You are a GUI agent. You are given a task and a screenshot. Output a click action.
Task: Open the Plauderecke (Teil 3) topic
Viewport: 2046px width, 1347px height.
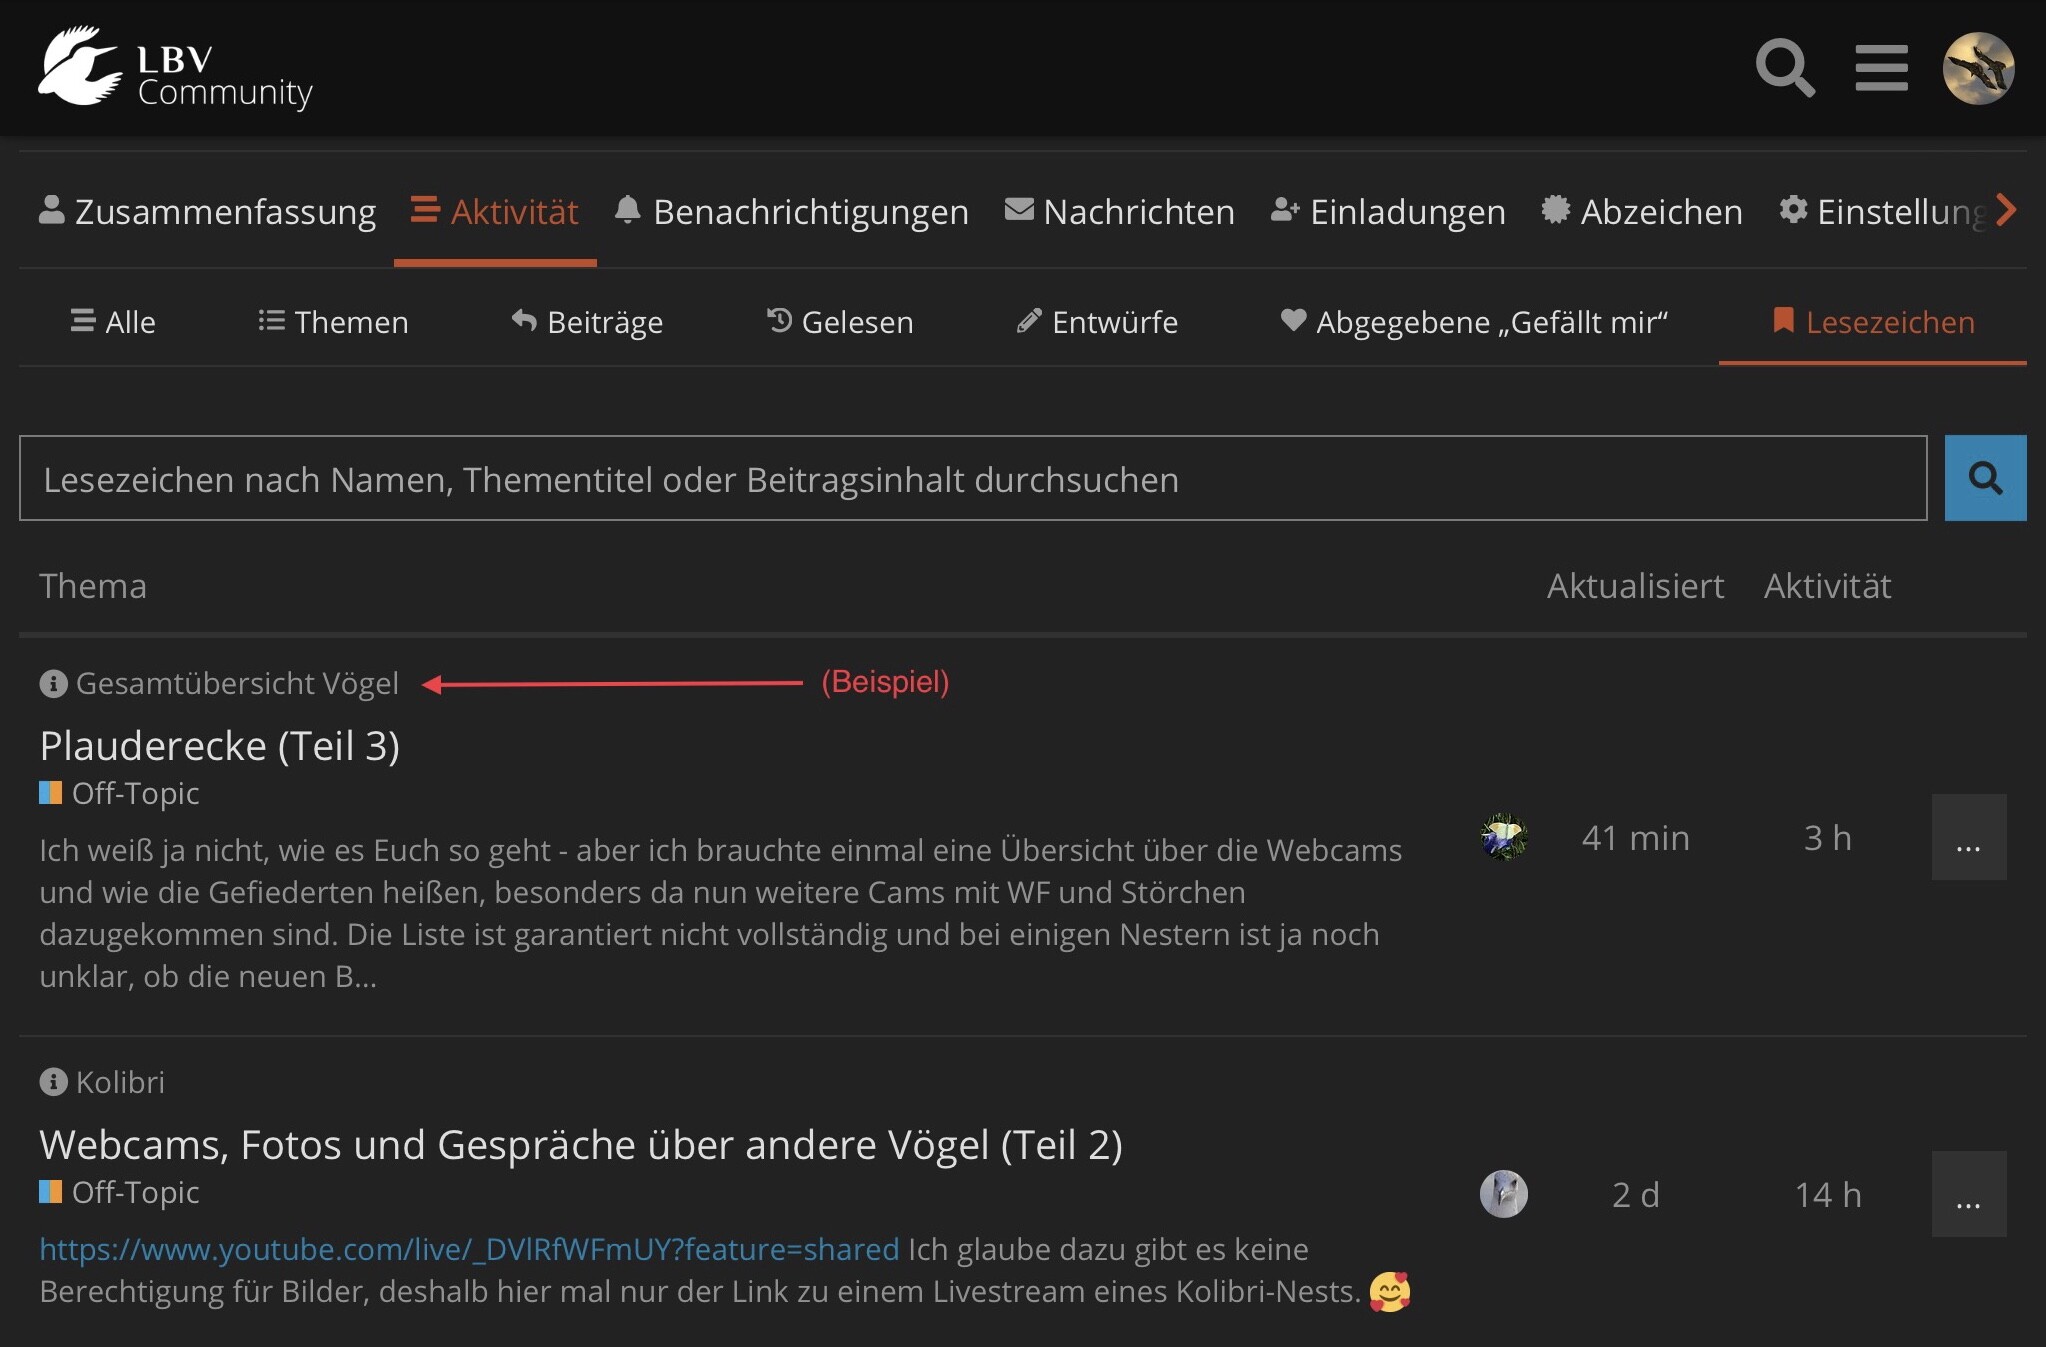point(220,746)
